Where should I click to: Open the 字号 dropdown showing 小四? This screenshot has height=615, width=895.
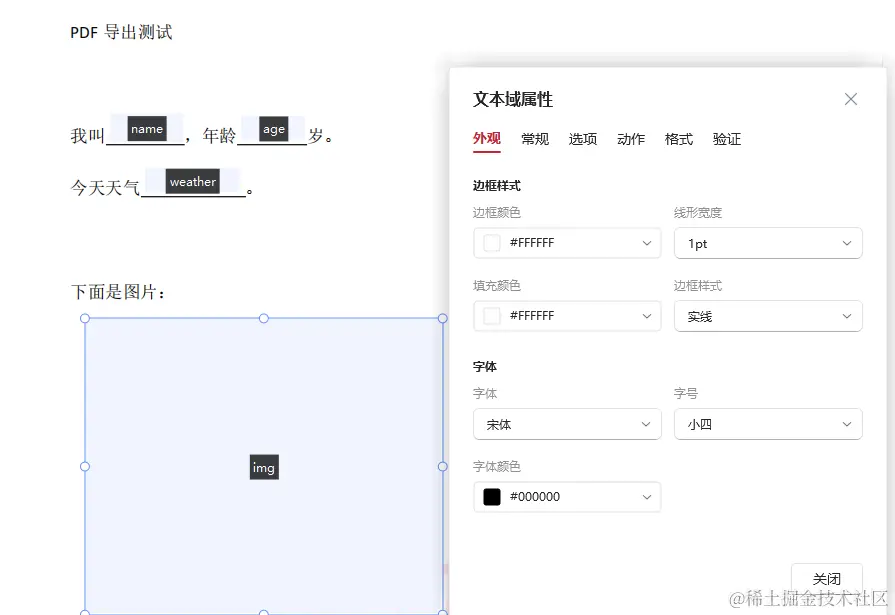[768, 424]
